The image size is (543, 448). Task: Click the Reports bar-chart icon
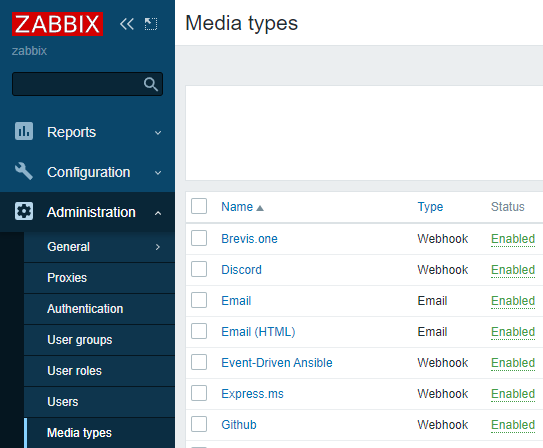(24, 131)
